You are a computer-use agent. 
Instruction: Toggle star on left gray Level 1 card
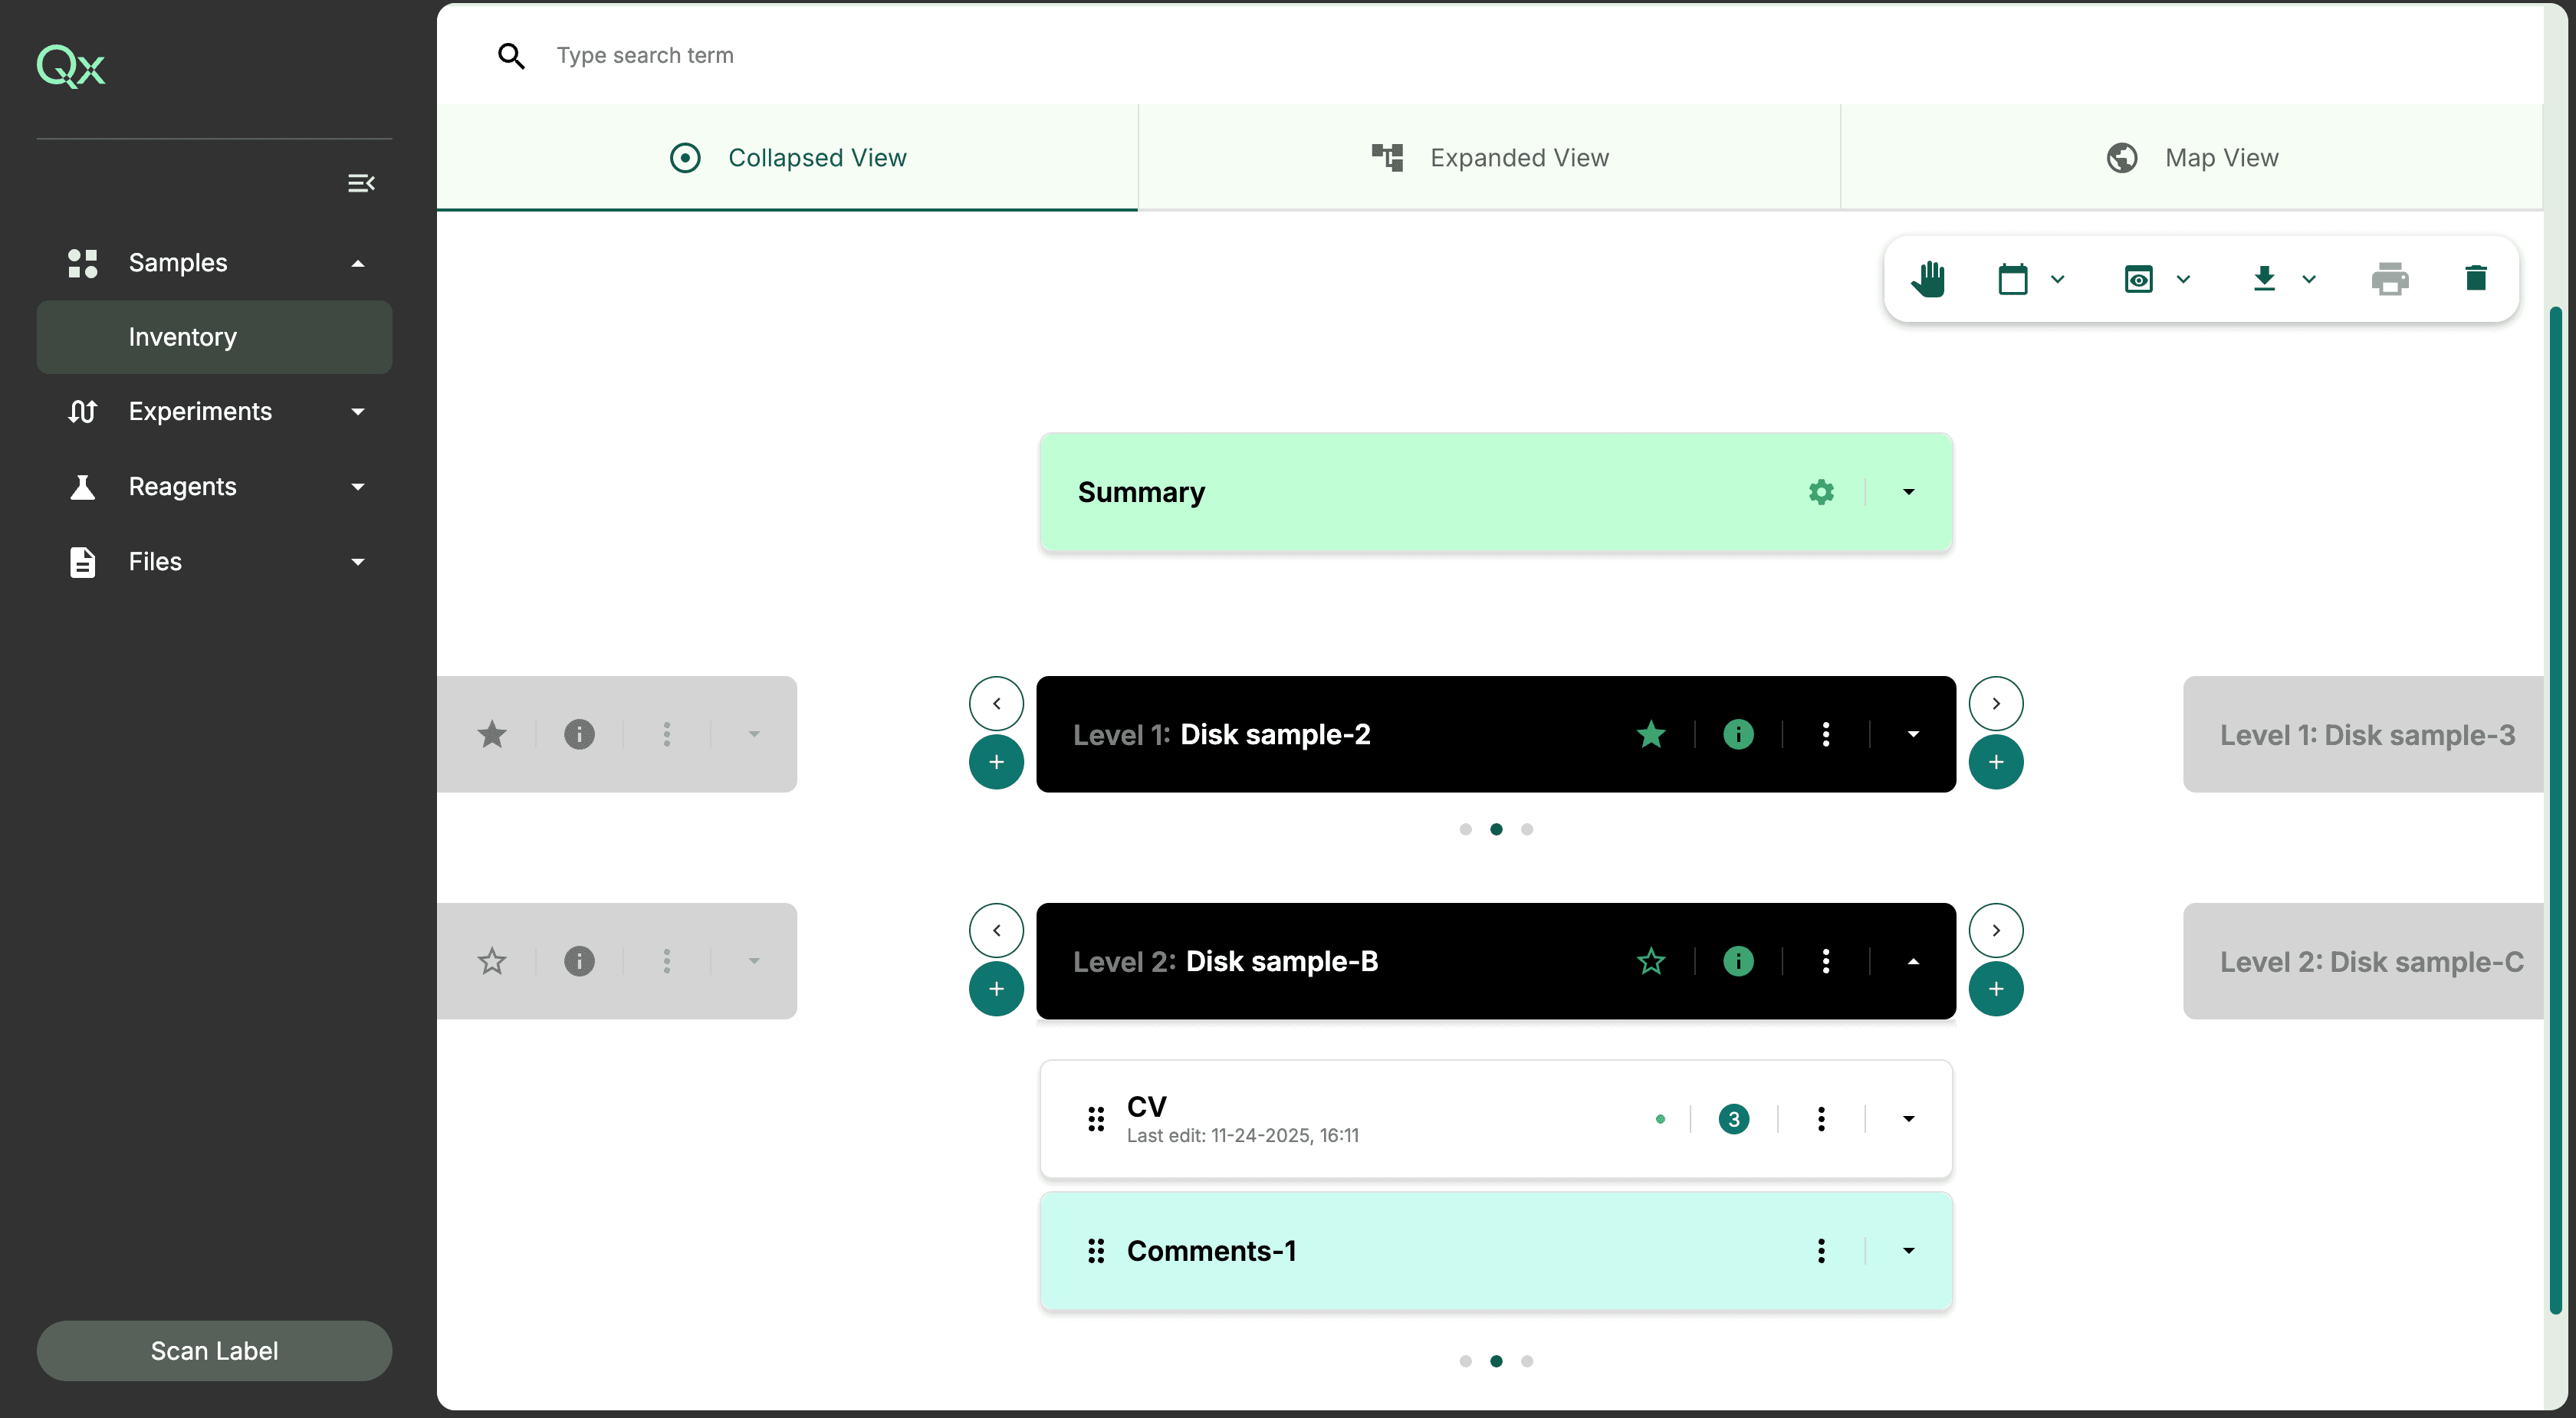(492, 735)
